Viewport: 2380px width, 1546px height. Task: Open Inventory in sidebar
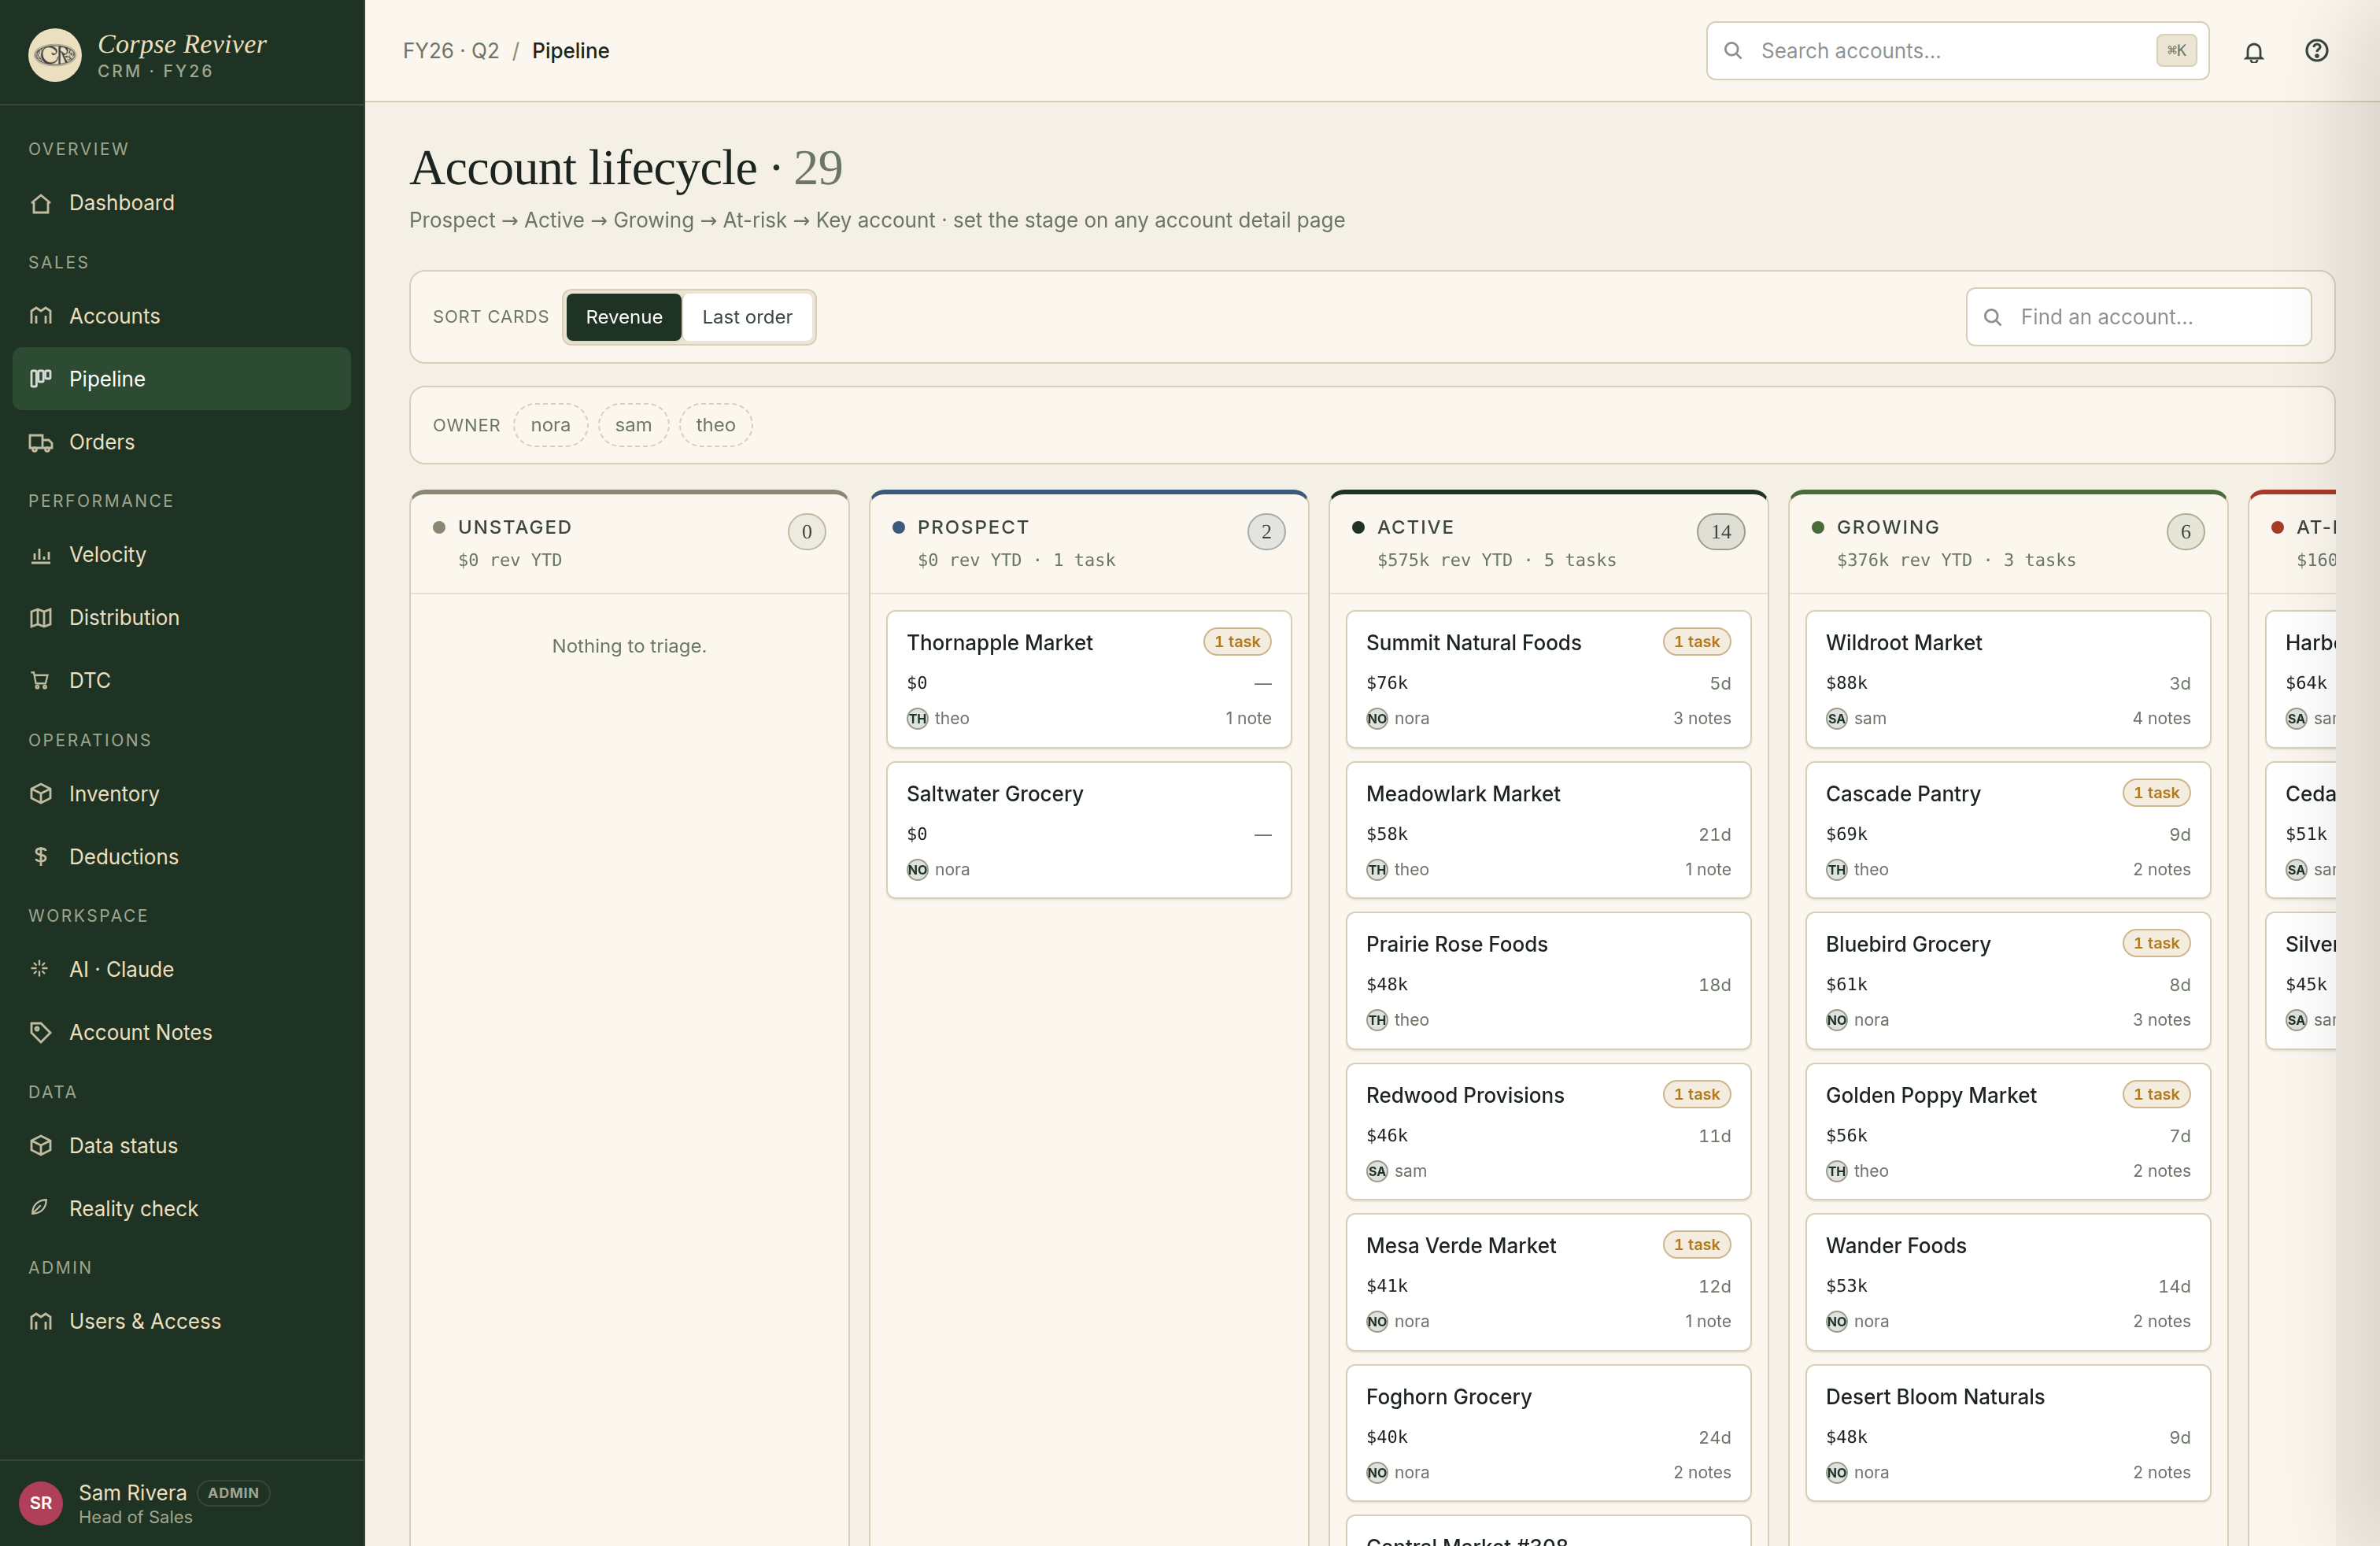point(181,794)
